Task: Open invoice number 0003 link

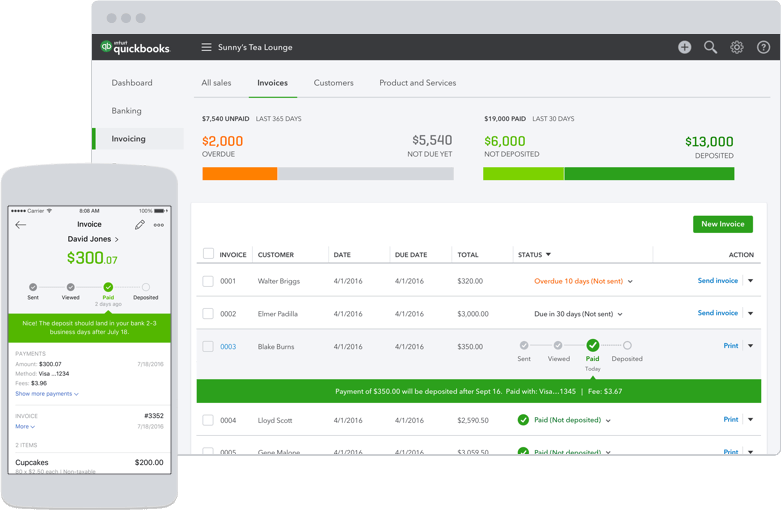Action: (228, 347)
